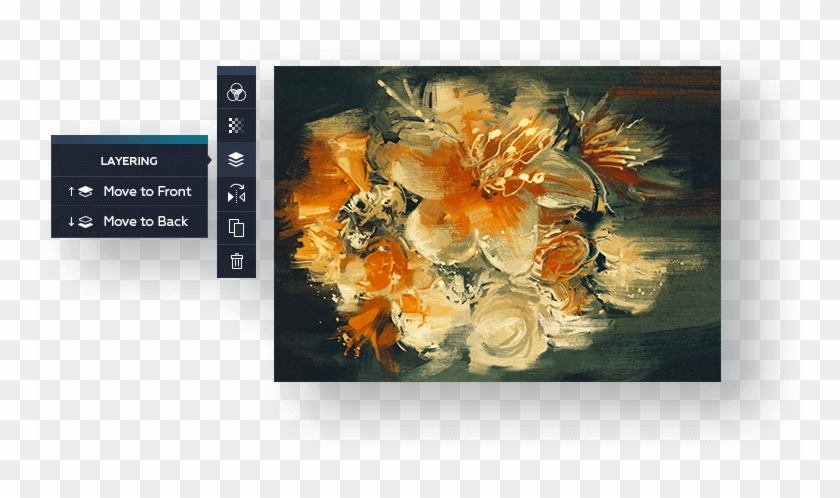
Task: Open the color overlay circles tool
Action: 236,92
